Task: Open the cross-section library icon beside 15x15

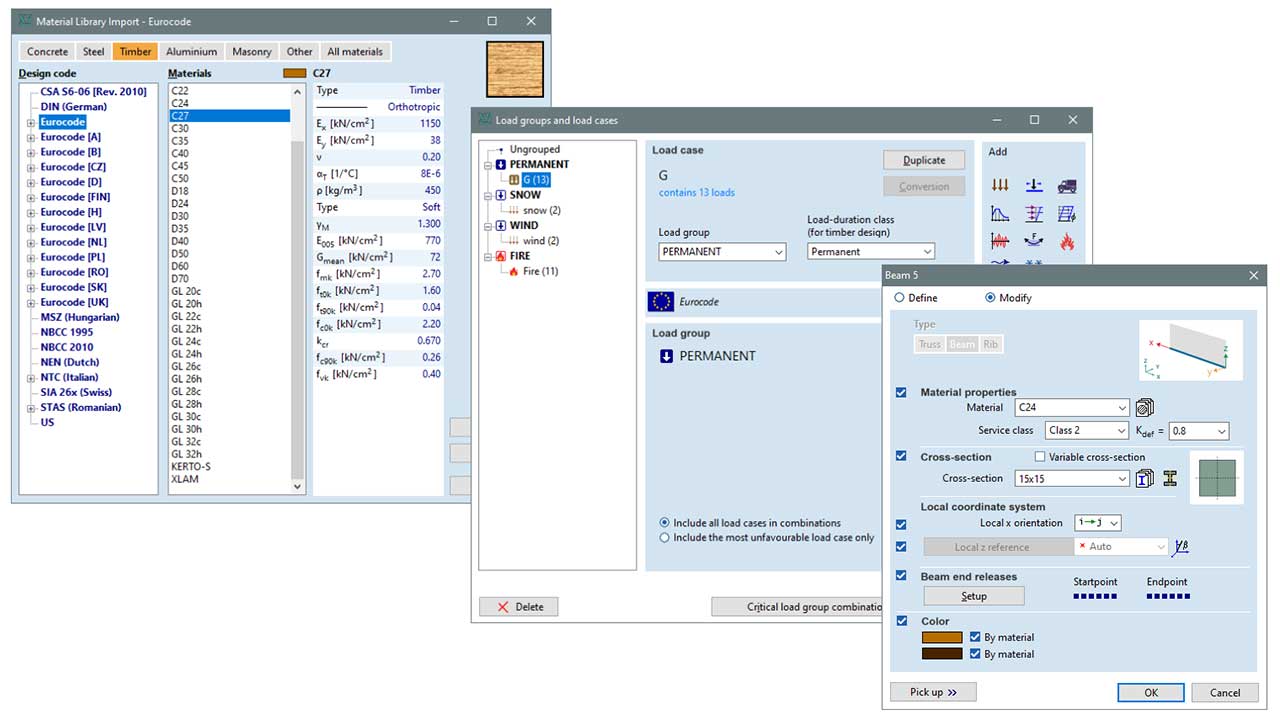Action: pyautogui.click(x=1144, y=478)
